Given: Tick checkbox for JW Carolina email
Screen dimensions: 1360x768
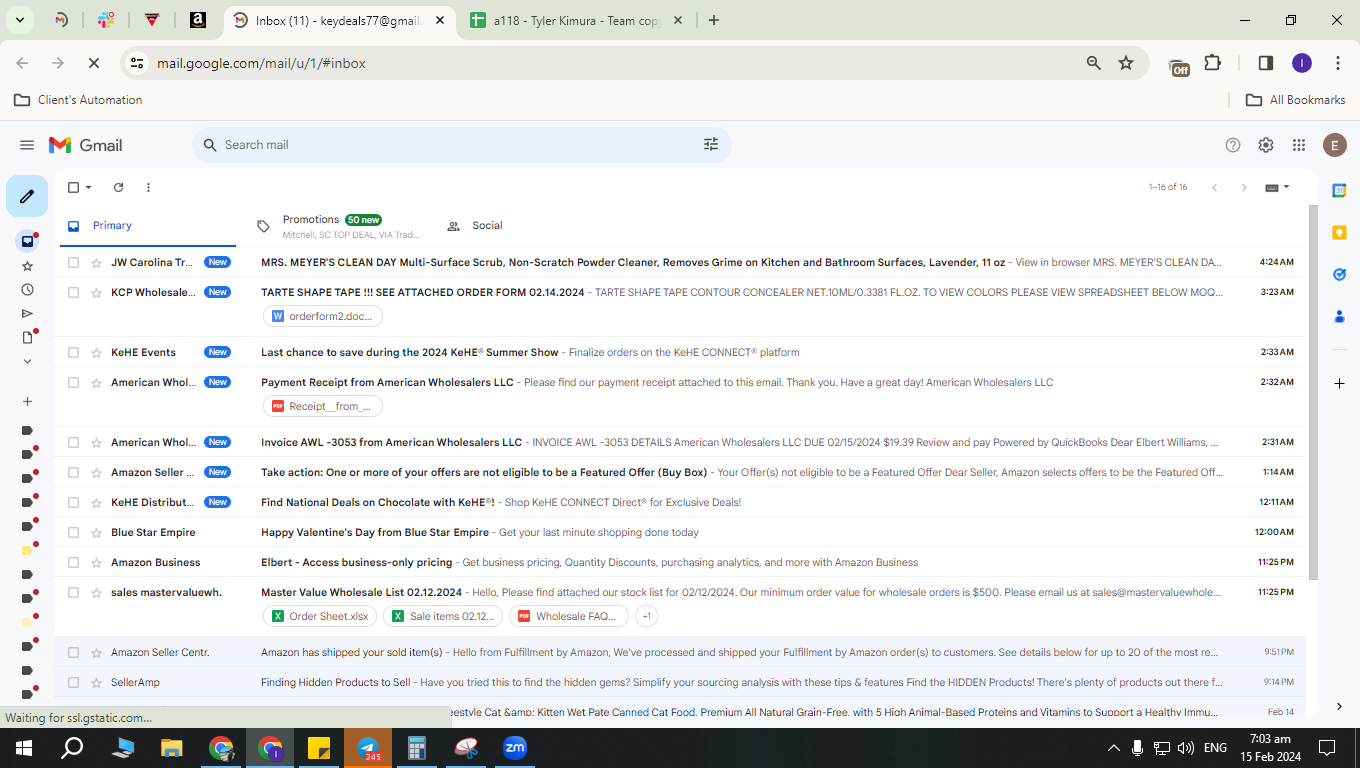Looking at the screenshot, I should click(x=73, y=262).
